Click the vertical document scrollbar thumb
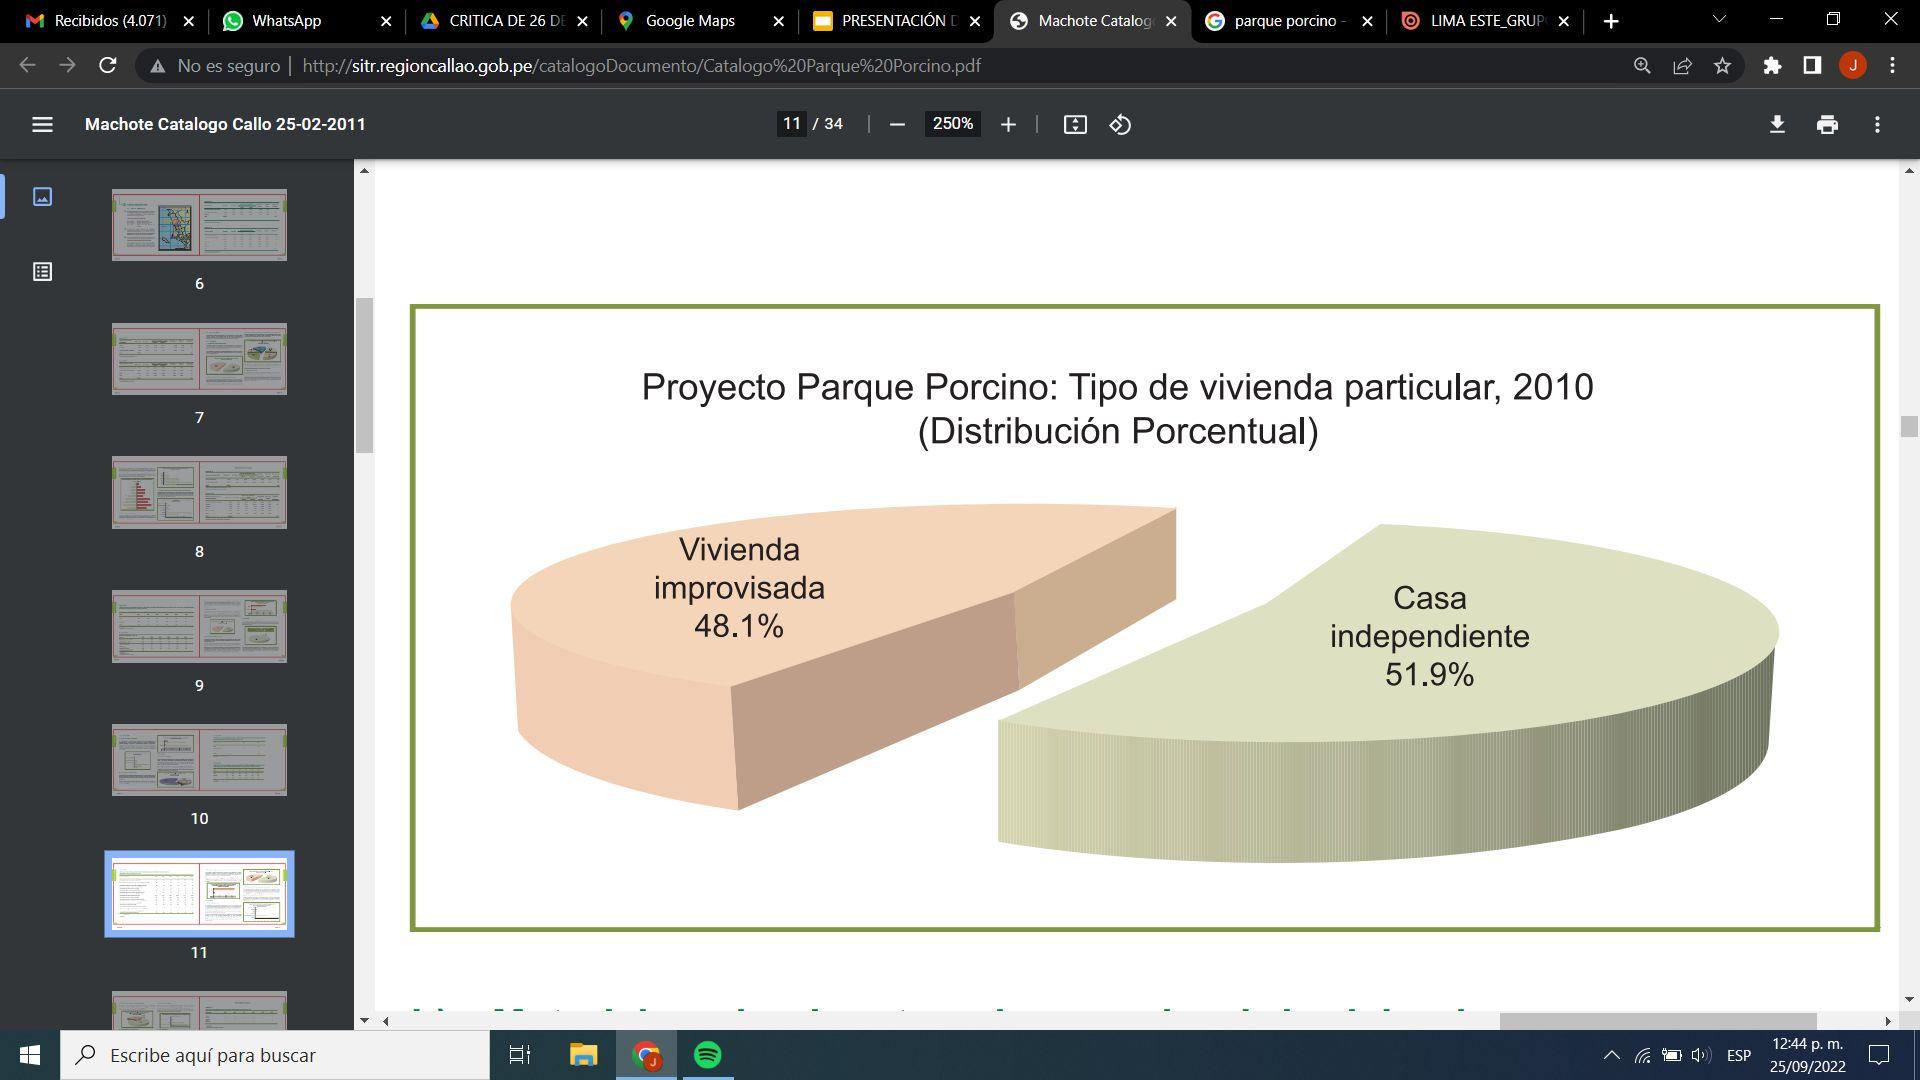1920x1080 pixels. [1909, 426]
